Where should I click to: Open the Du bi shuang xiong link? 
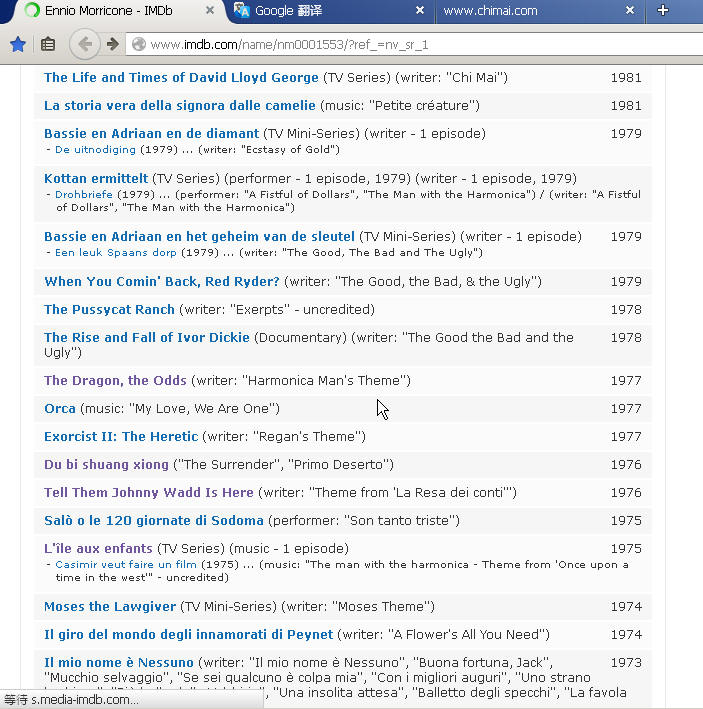pos(106,464)
